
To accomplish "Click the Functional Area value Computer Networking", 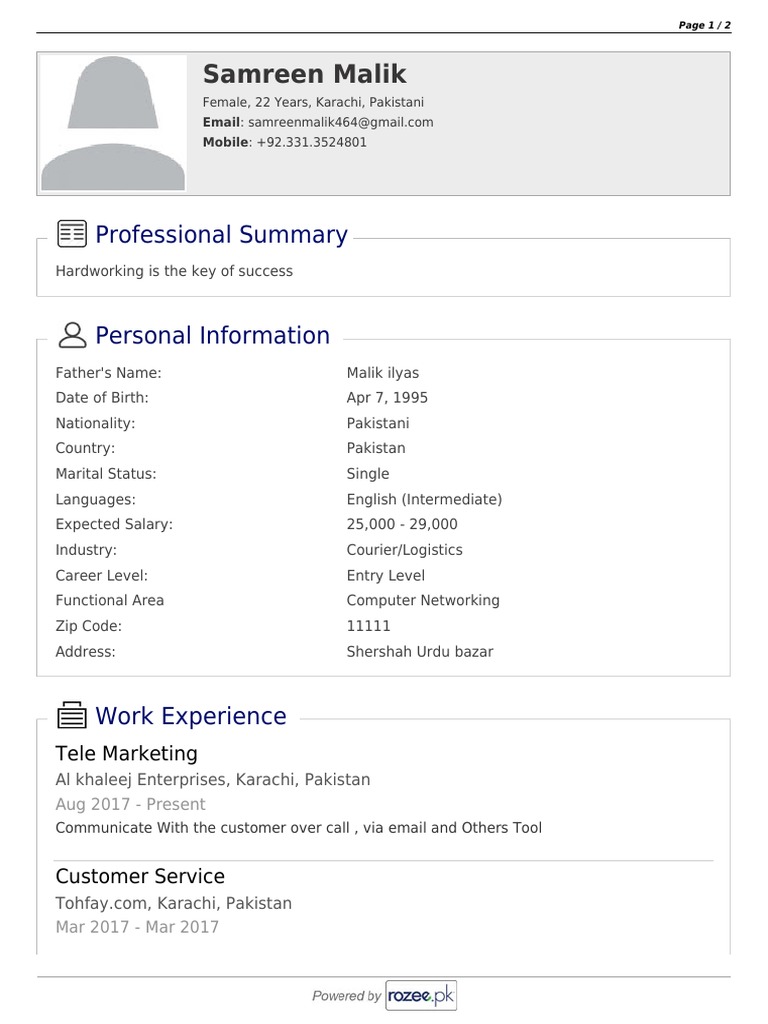I will [423, 600].
